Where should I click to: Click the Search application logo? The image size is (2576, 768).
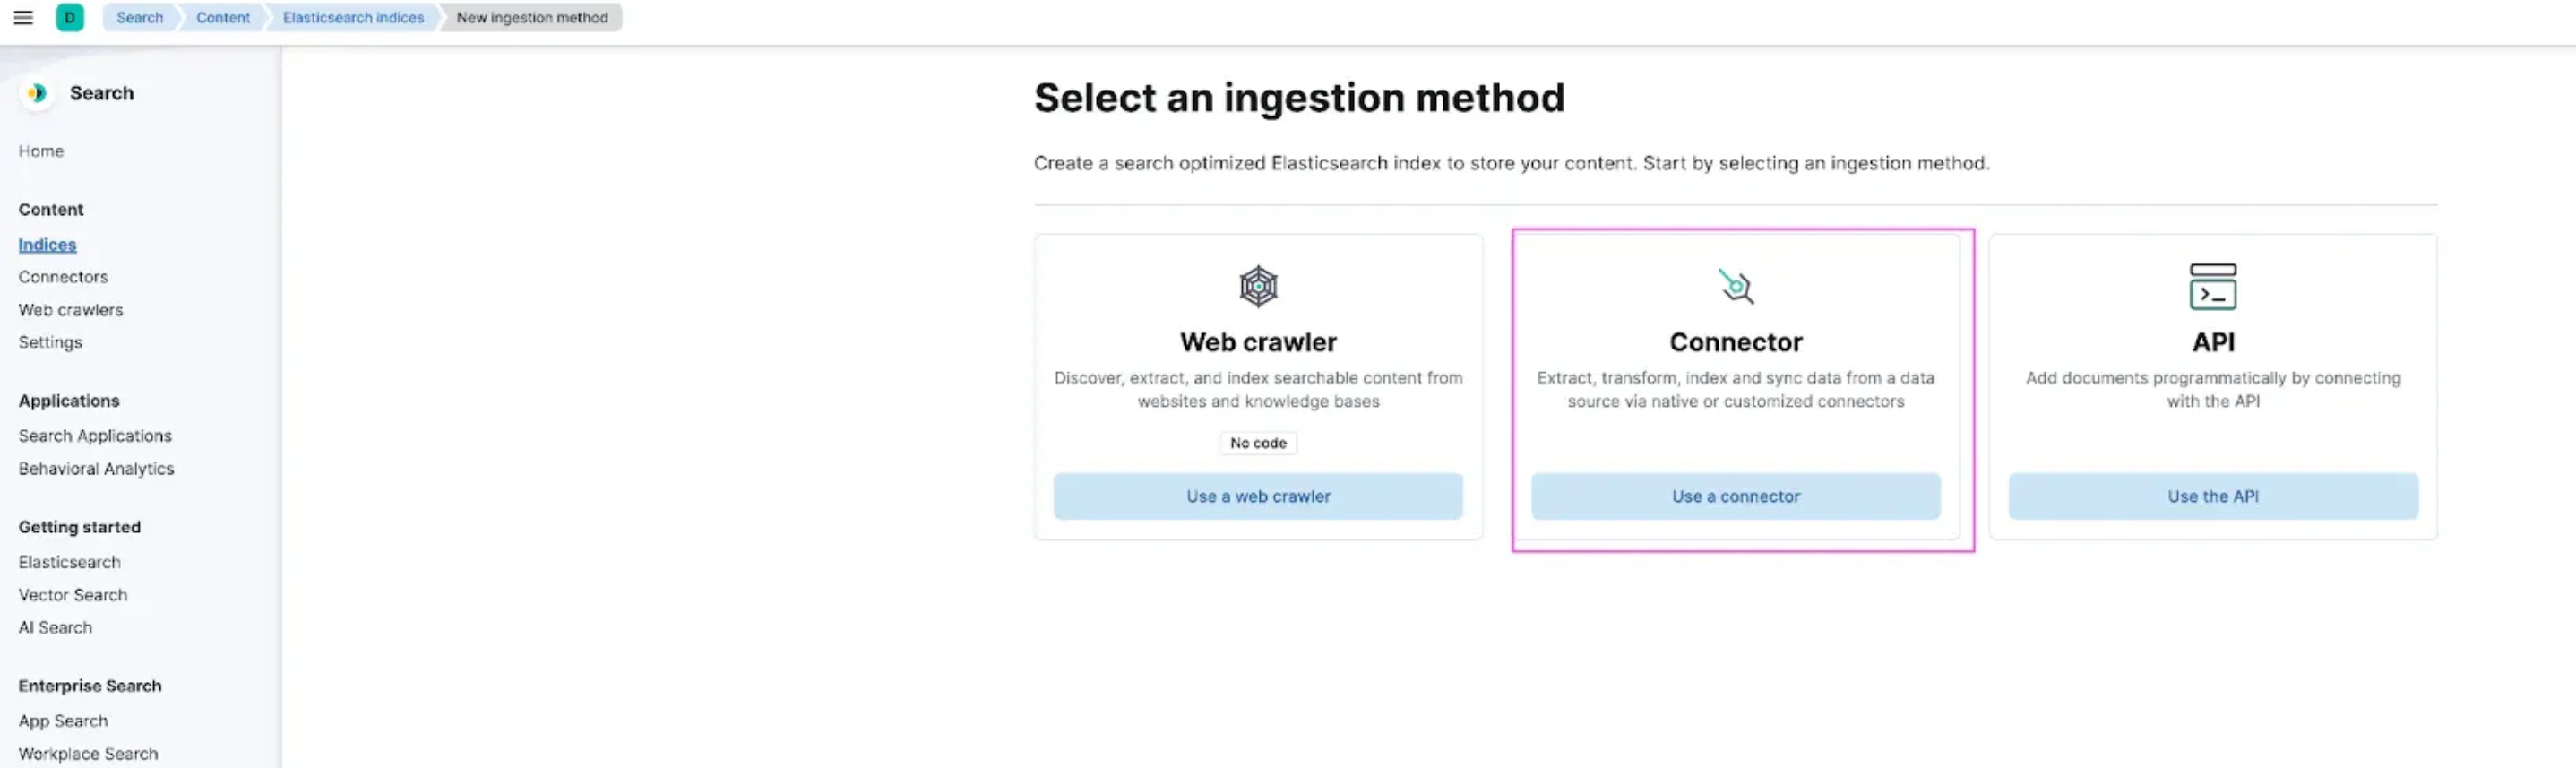click(x=37, y=93)
